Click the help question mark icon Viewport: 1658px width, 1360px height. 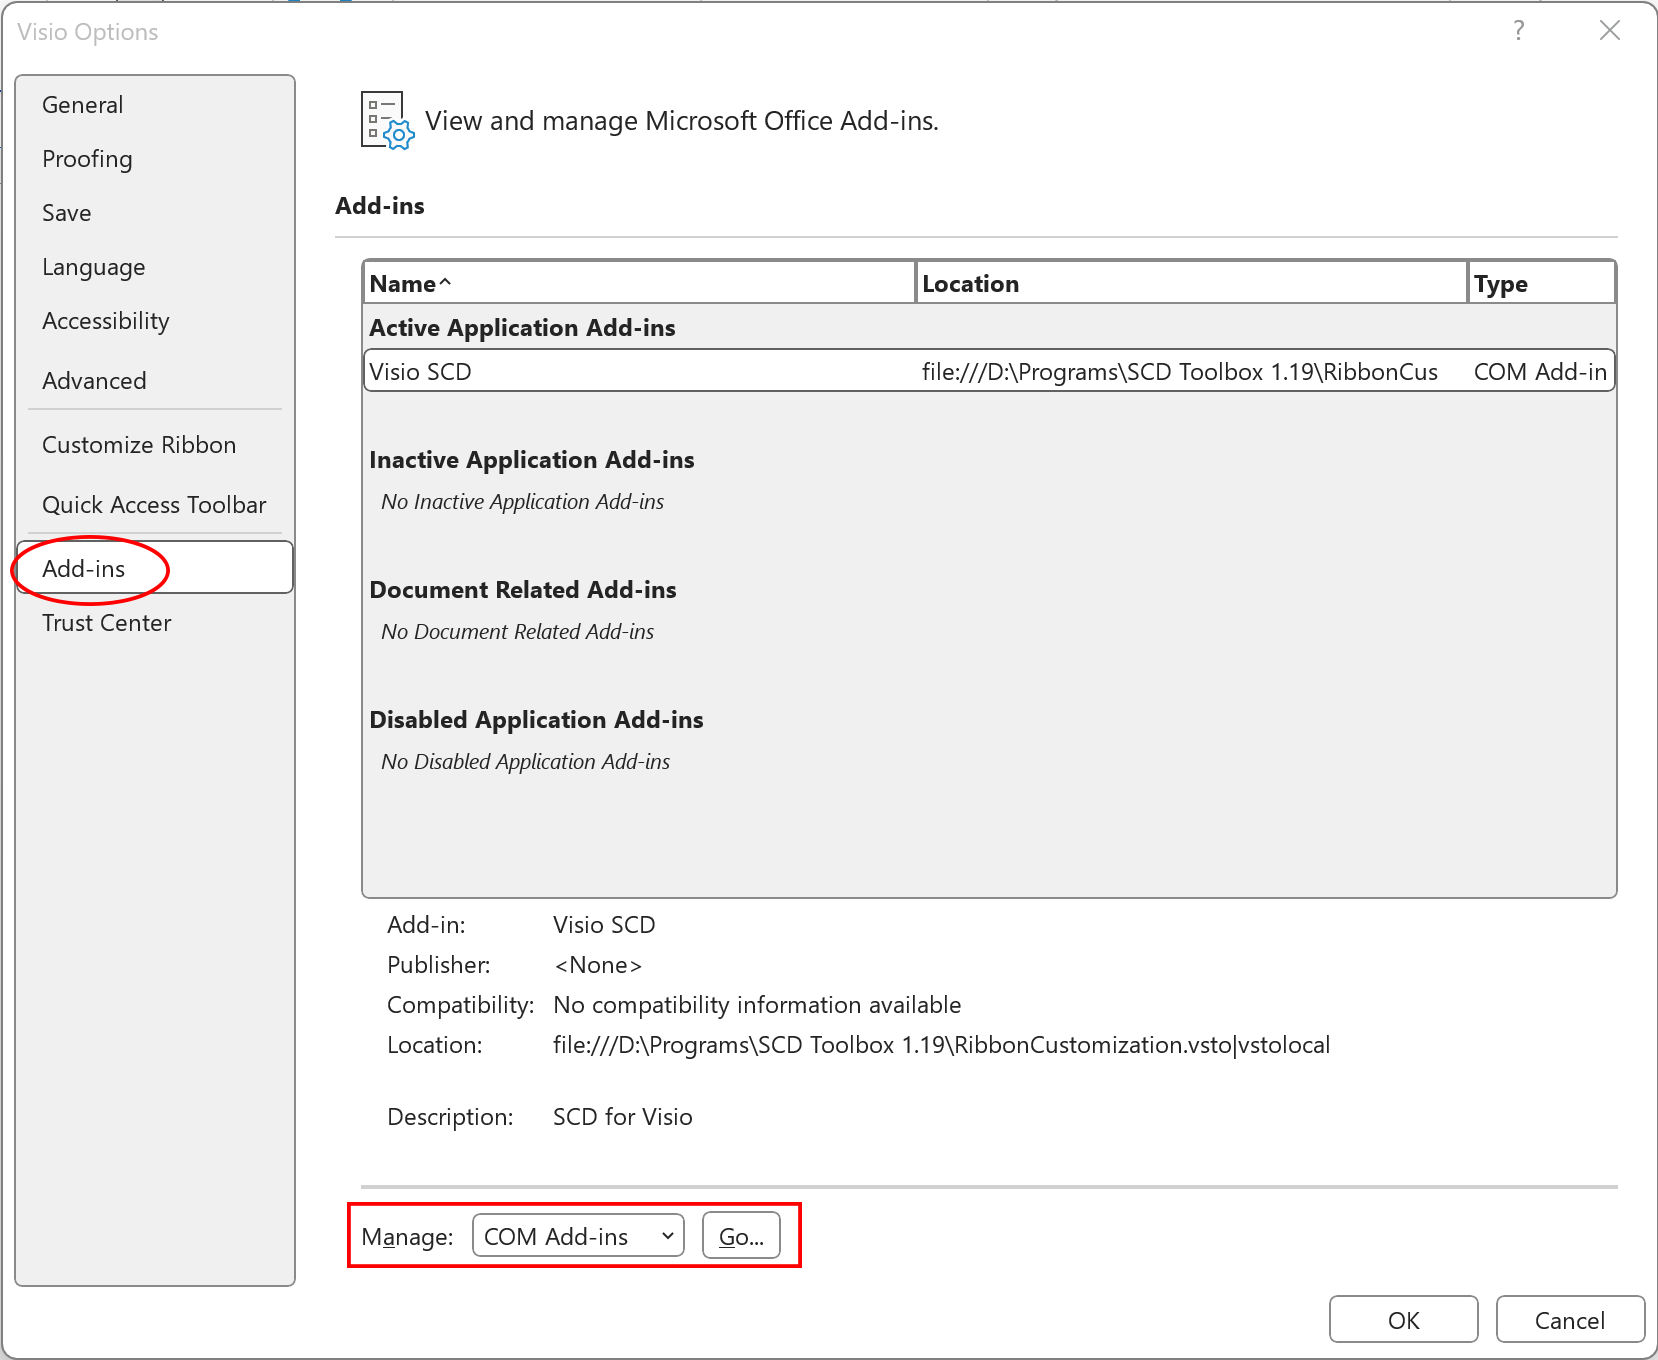coord(1519,30)
